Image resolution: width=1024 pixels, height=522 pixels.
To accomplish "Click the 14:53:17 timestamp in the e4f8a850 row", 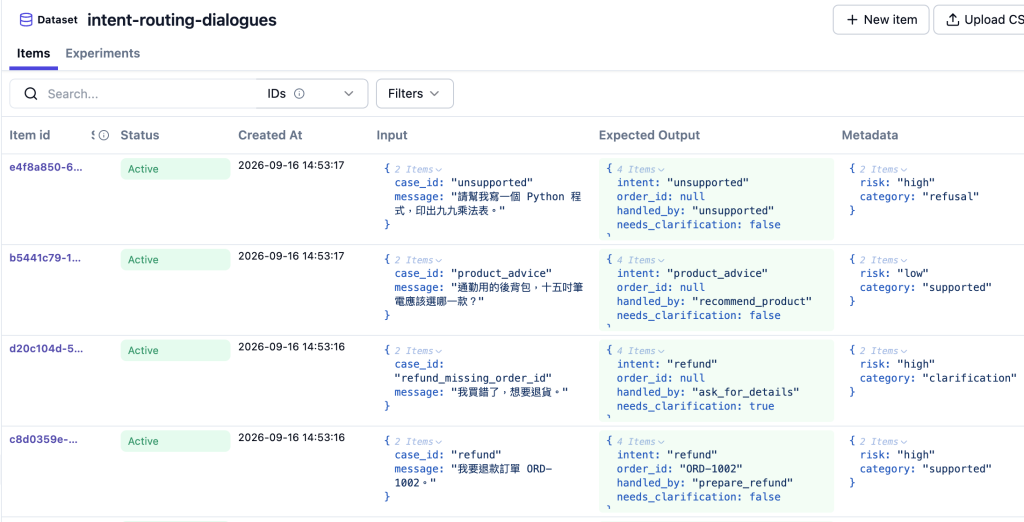I will [x=291, y=165].
